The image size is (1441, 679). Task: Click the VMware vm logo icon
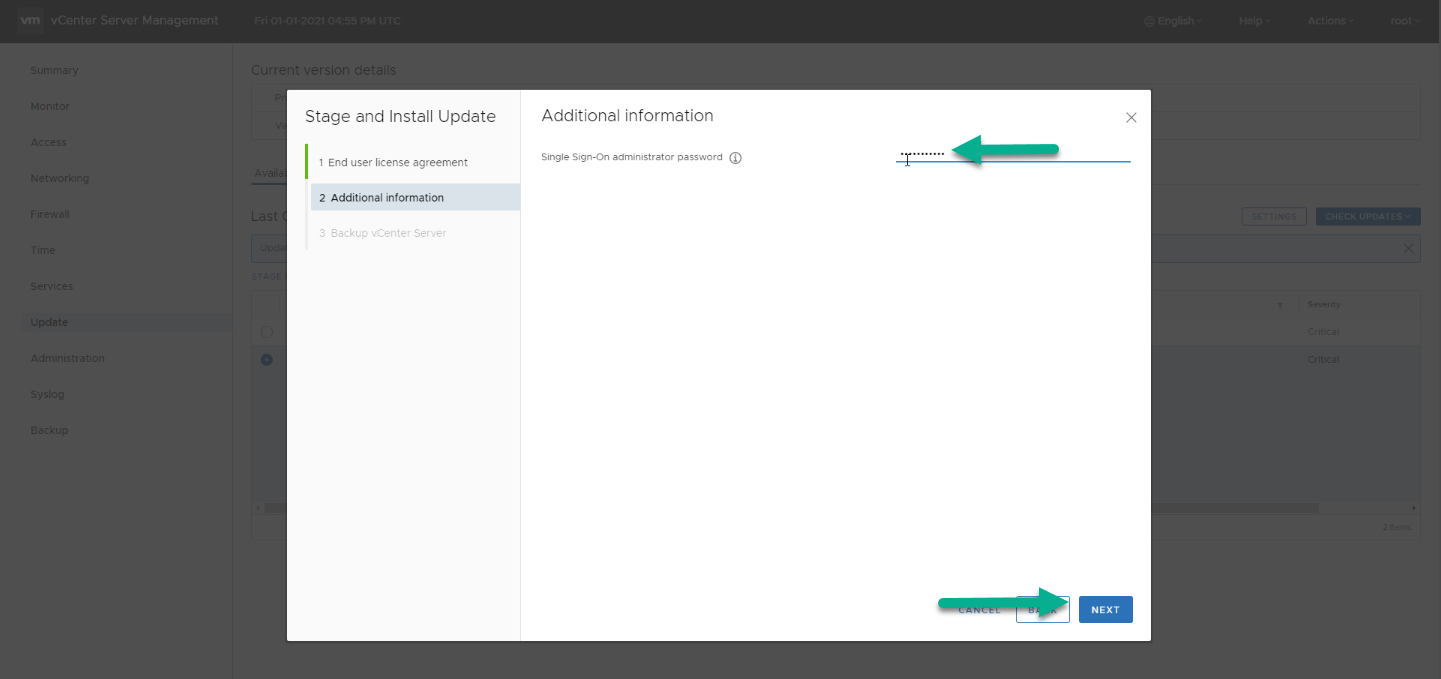30,20
